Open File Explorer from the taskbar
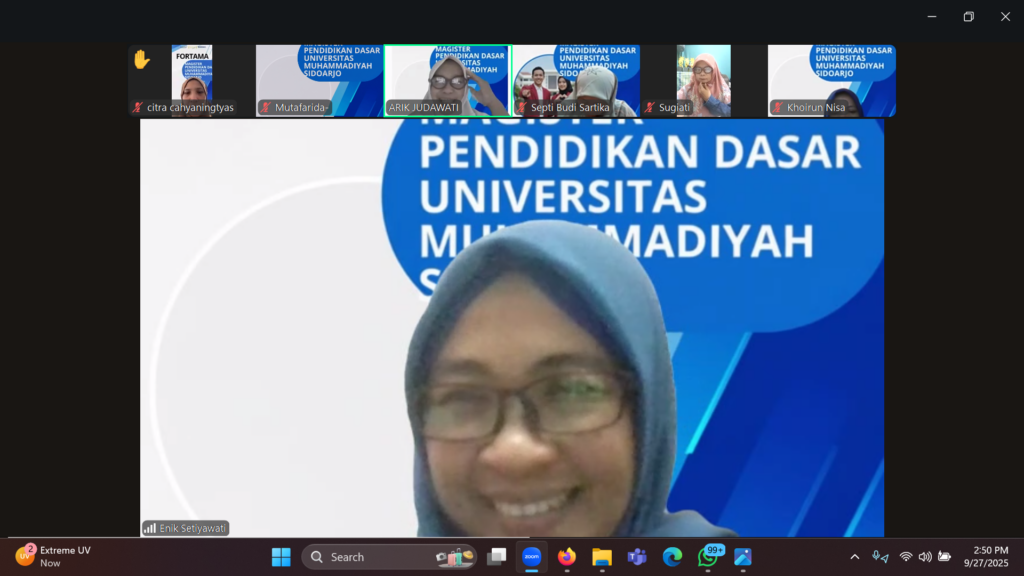Image resolution: width=1024 pixels, height=576 pixels. point(602,557)
